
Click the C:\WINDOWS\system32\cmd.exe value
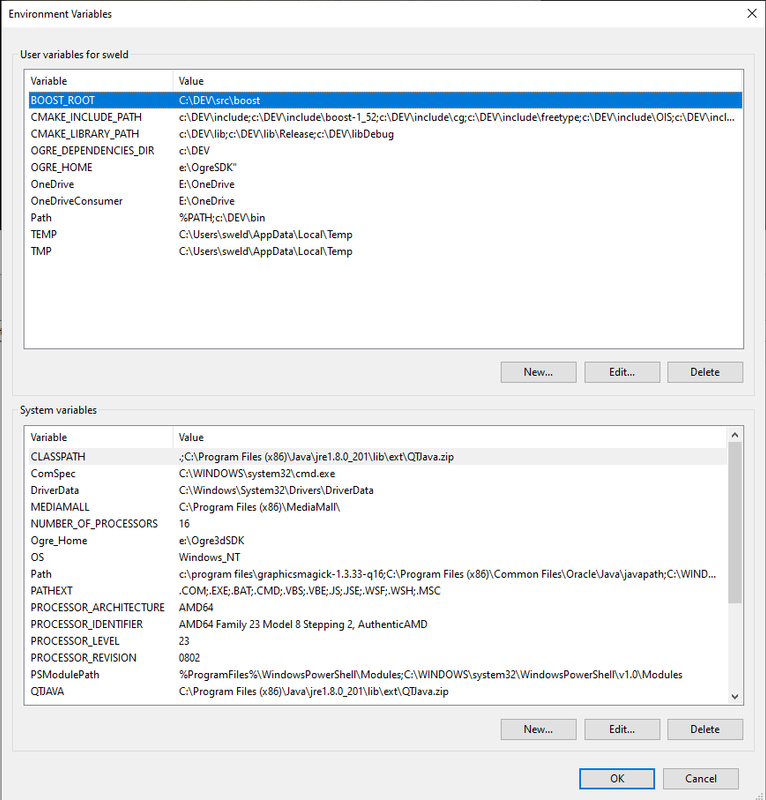pyautogui.click(x=257, y=473)
